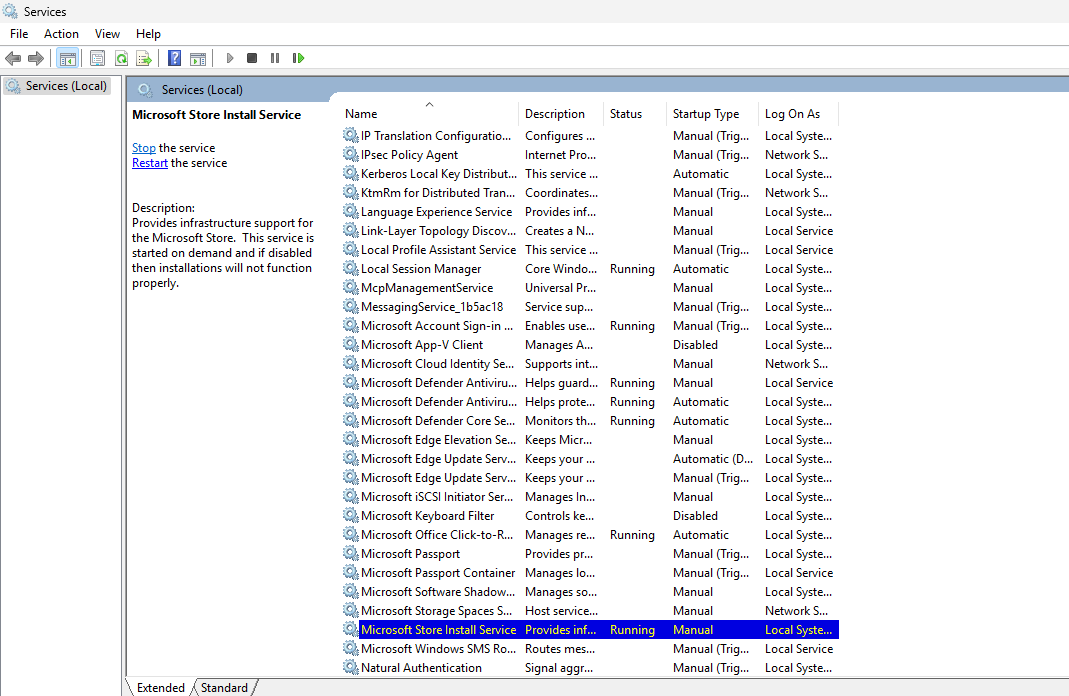Image resolution: width=1069 pixels, height=696 pixels.
Task: Select Services (Local) in the console tree
Action: coord(66,86)
